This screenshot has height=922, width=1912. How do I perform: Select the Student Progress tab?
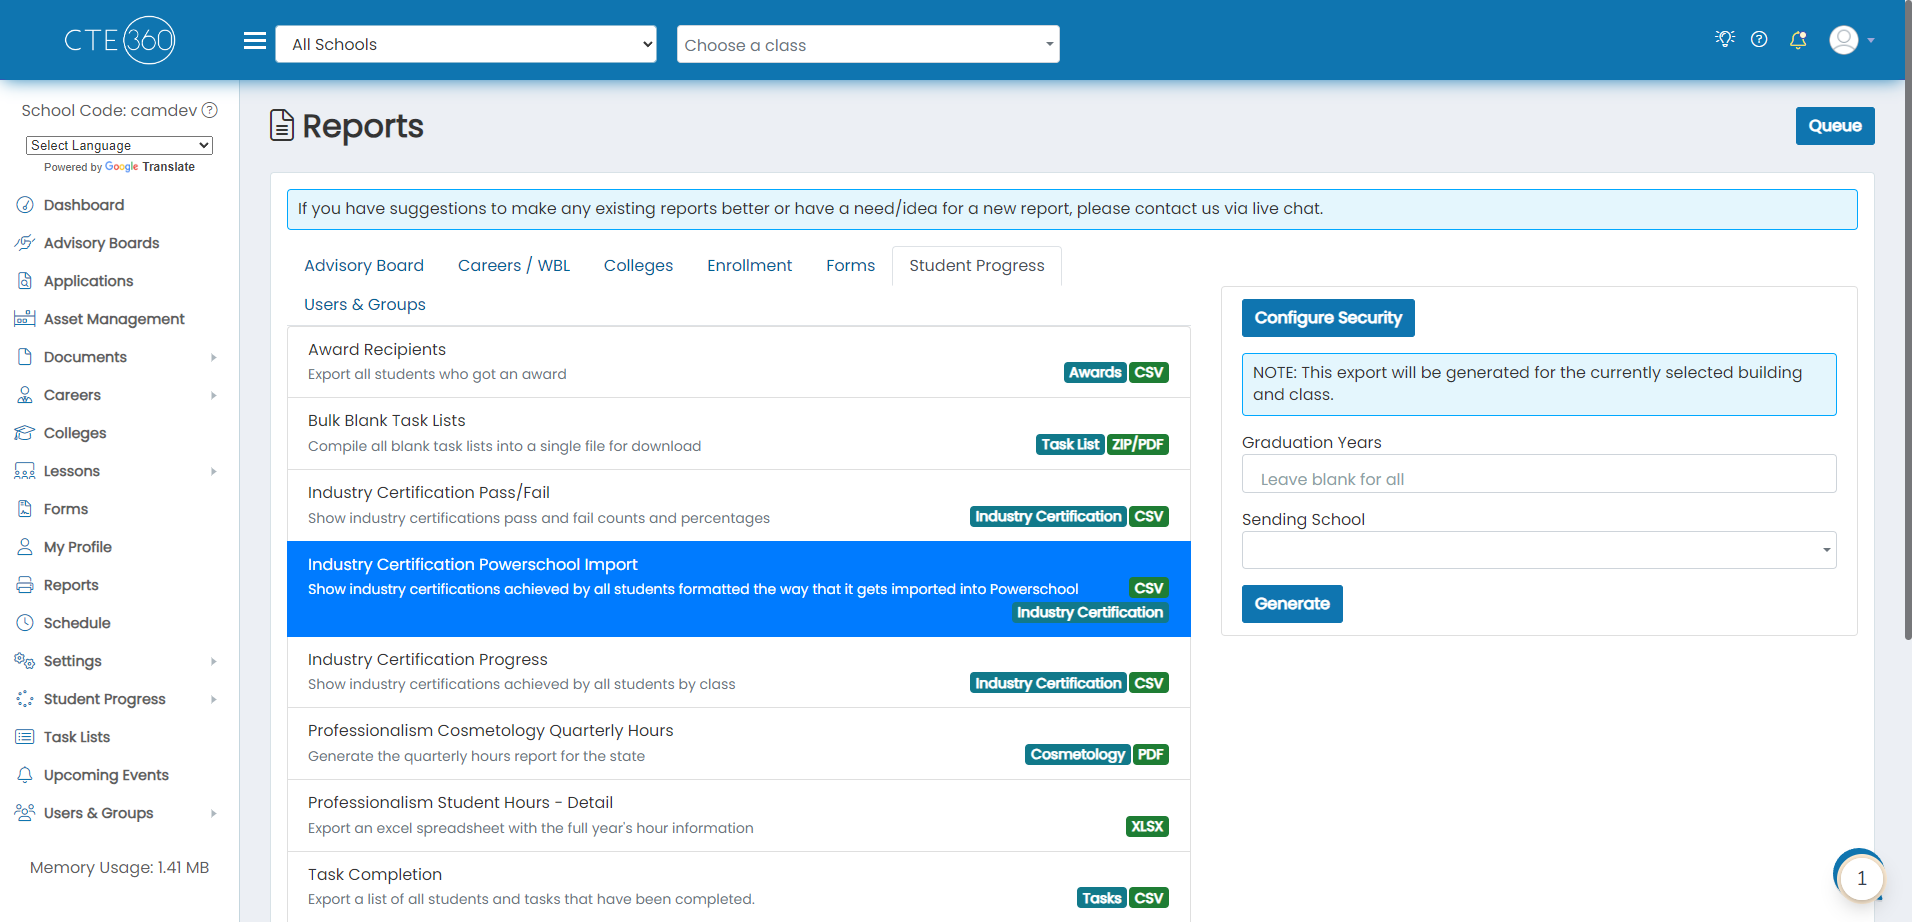tap(977, 266)
